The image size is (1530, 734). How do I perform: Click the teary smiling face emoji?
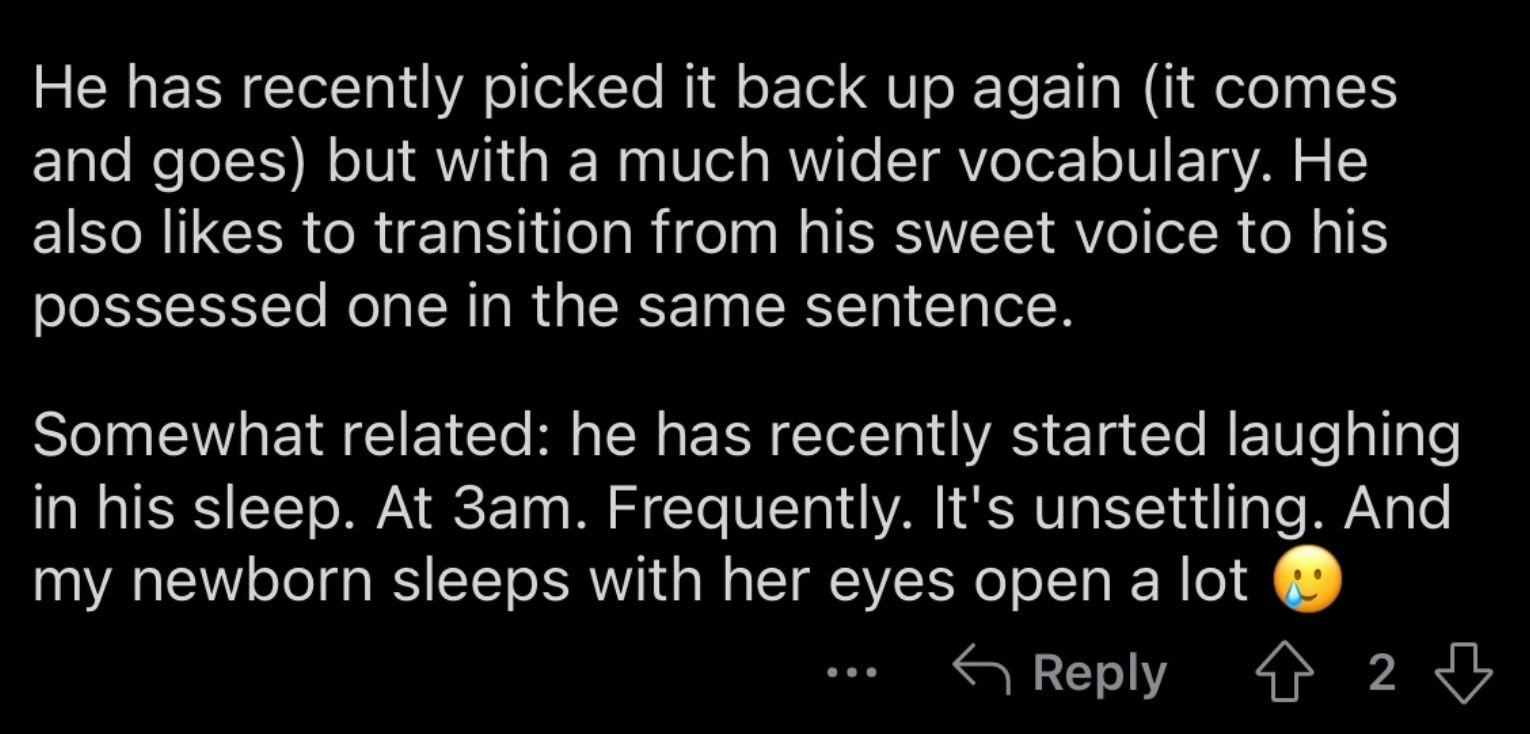pos(1305,583)
